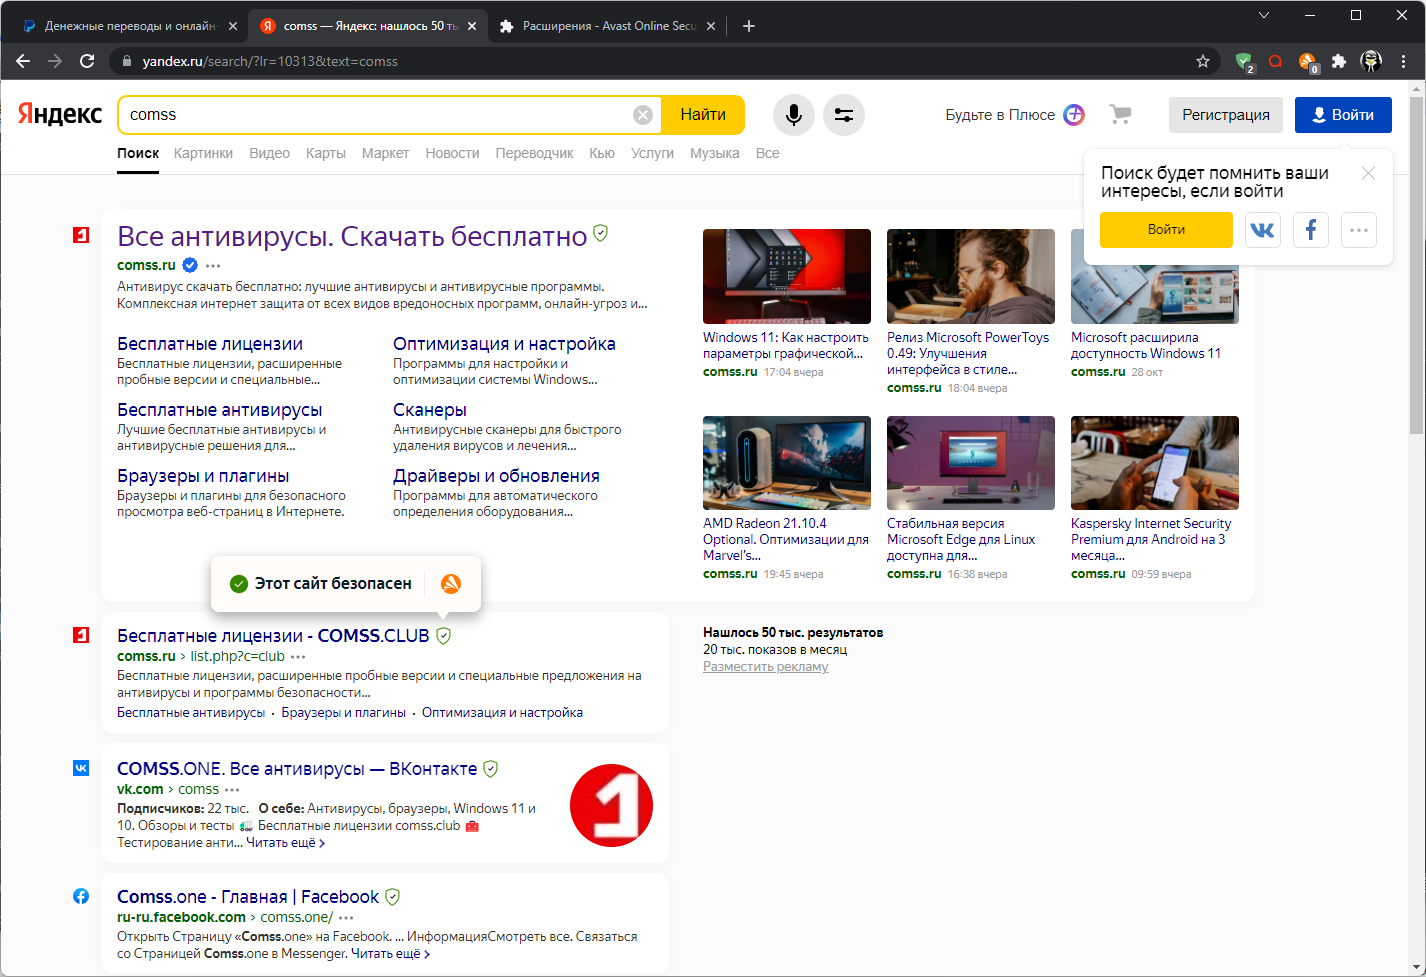Click the yellow Войти button in popup
Image resolution: width=1426 pixels, height=977 pixels.
[1166, 230]
